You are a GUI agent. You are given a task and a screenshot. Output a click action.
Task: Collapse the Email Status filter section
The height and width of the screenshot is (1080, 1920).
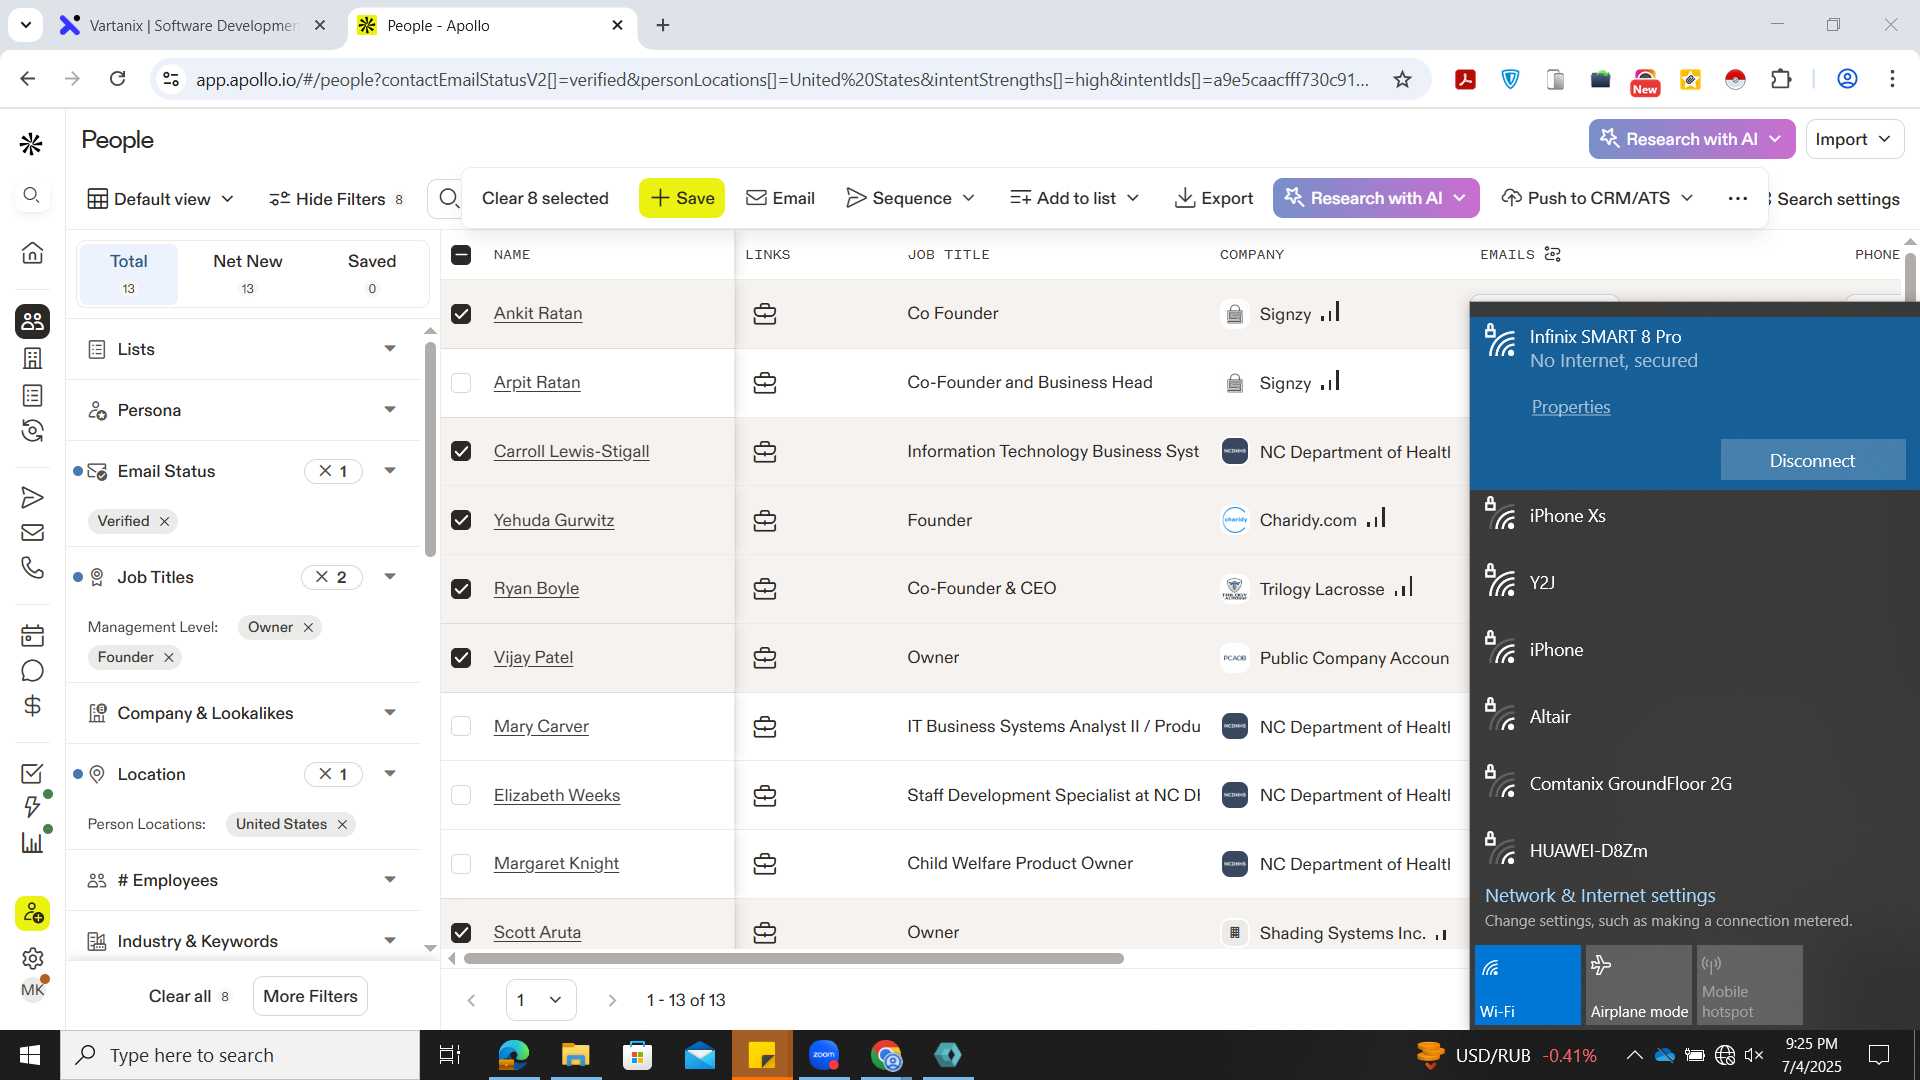390,471
